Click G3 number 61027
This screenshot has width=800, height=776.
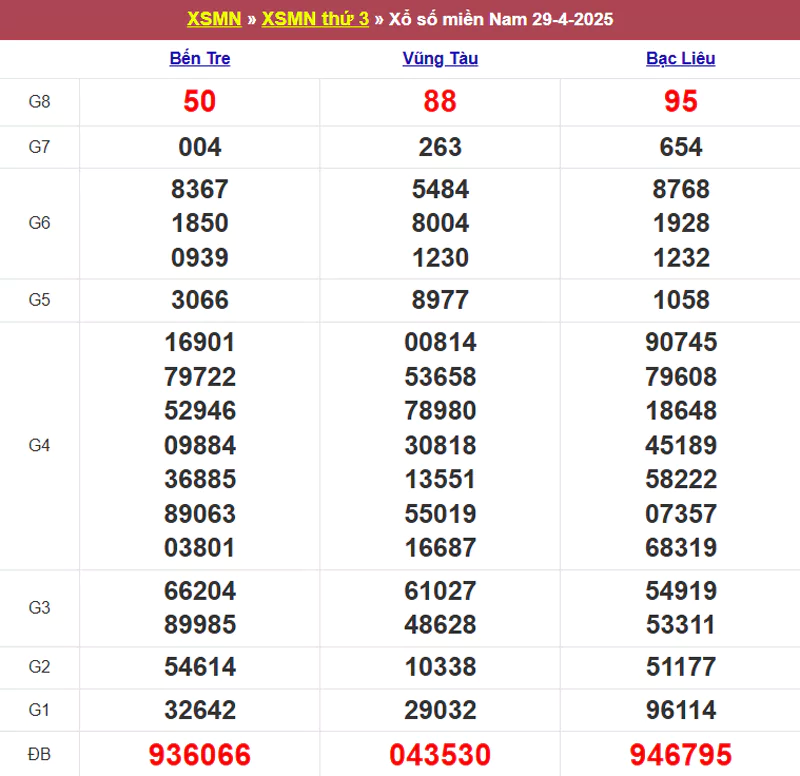440,591
